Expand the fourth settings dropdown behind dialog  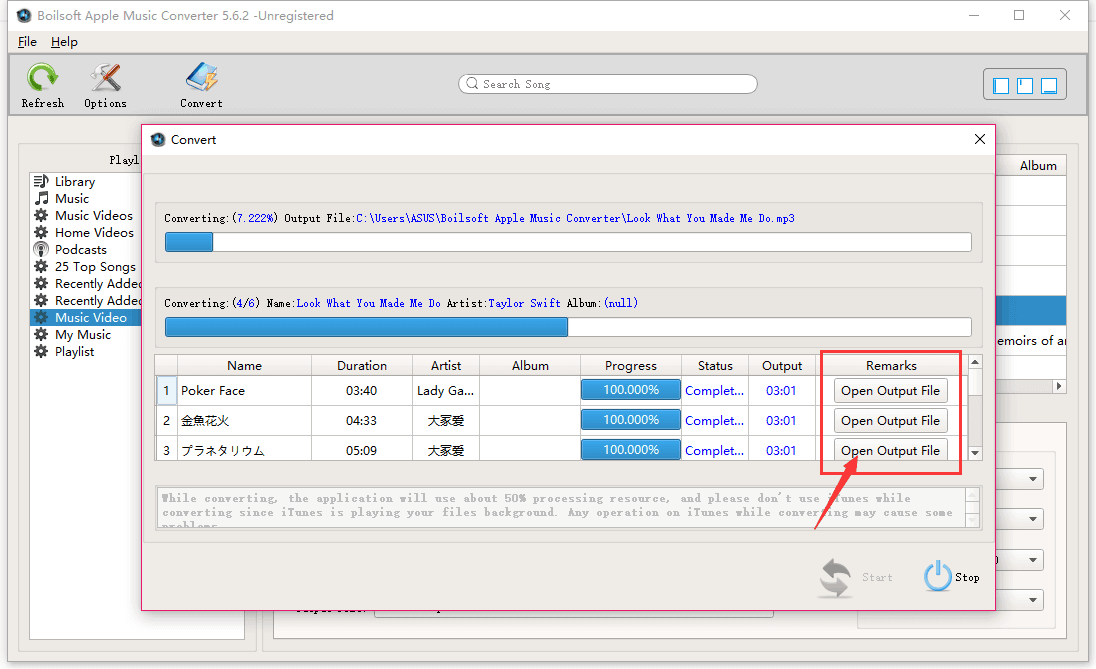click(1032, 600)
